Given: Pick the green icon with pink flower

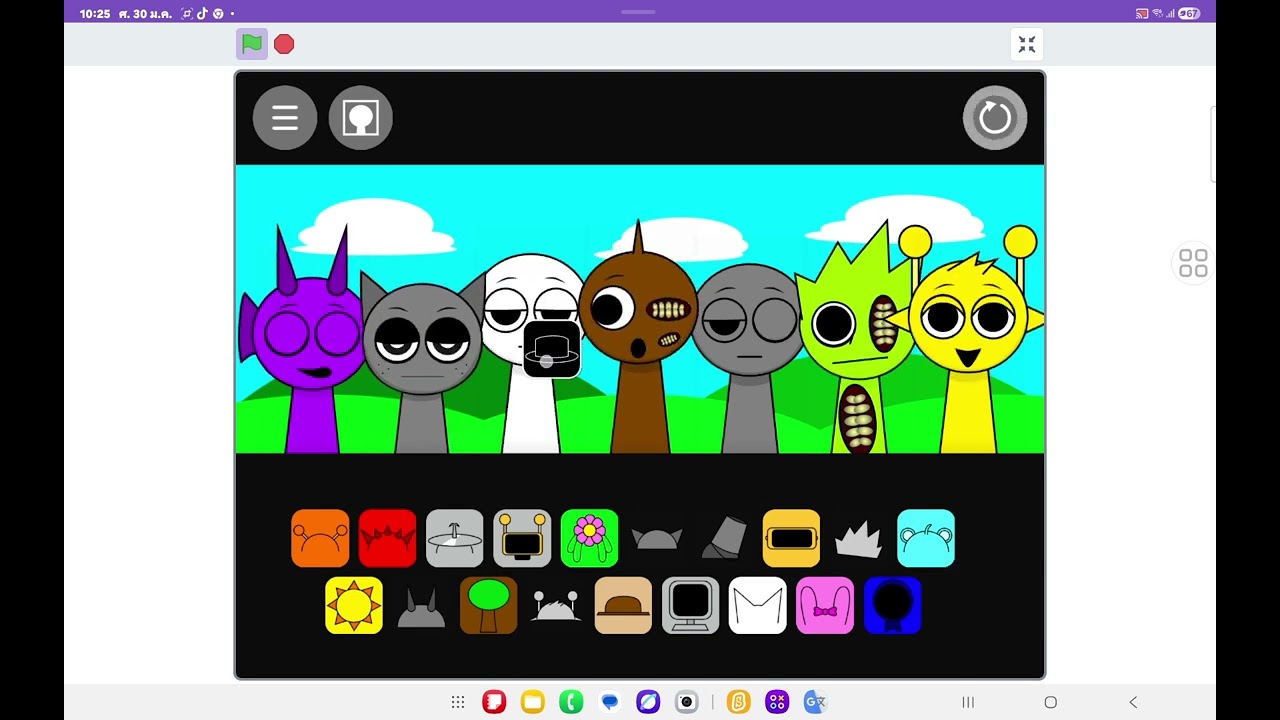Looking at the screenshot, I should [x=589, y=538].
